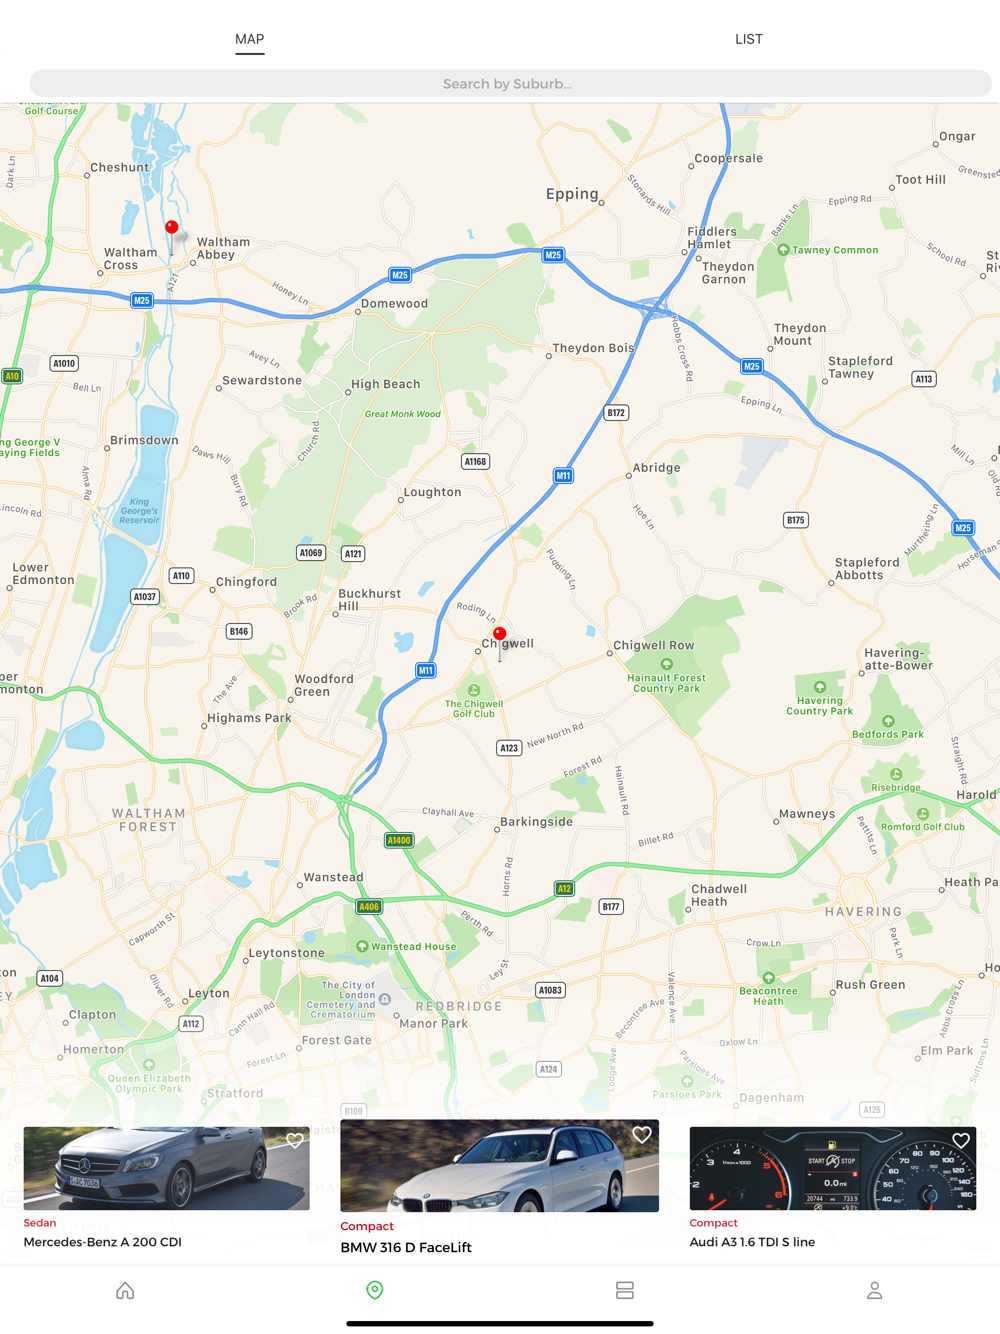Select the MAP tab
This screenshot has width=1000, height=1334.
(250, 39)
